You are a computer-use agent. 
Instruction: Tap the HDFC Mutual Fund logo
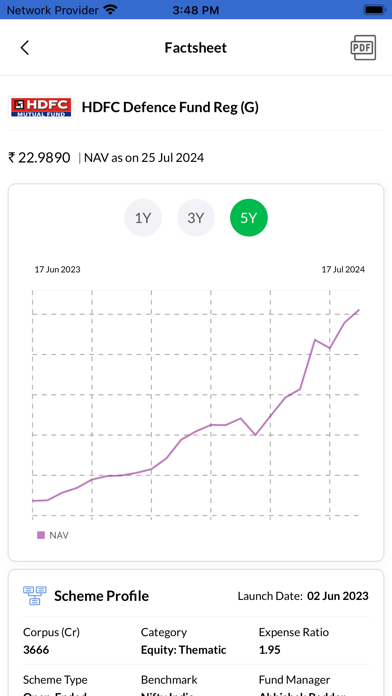pyautogui.click(x=41, y=107)
